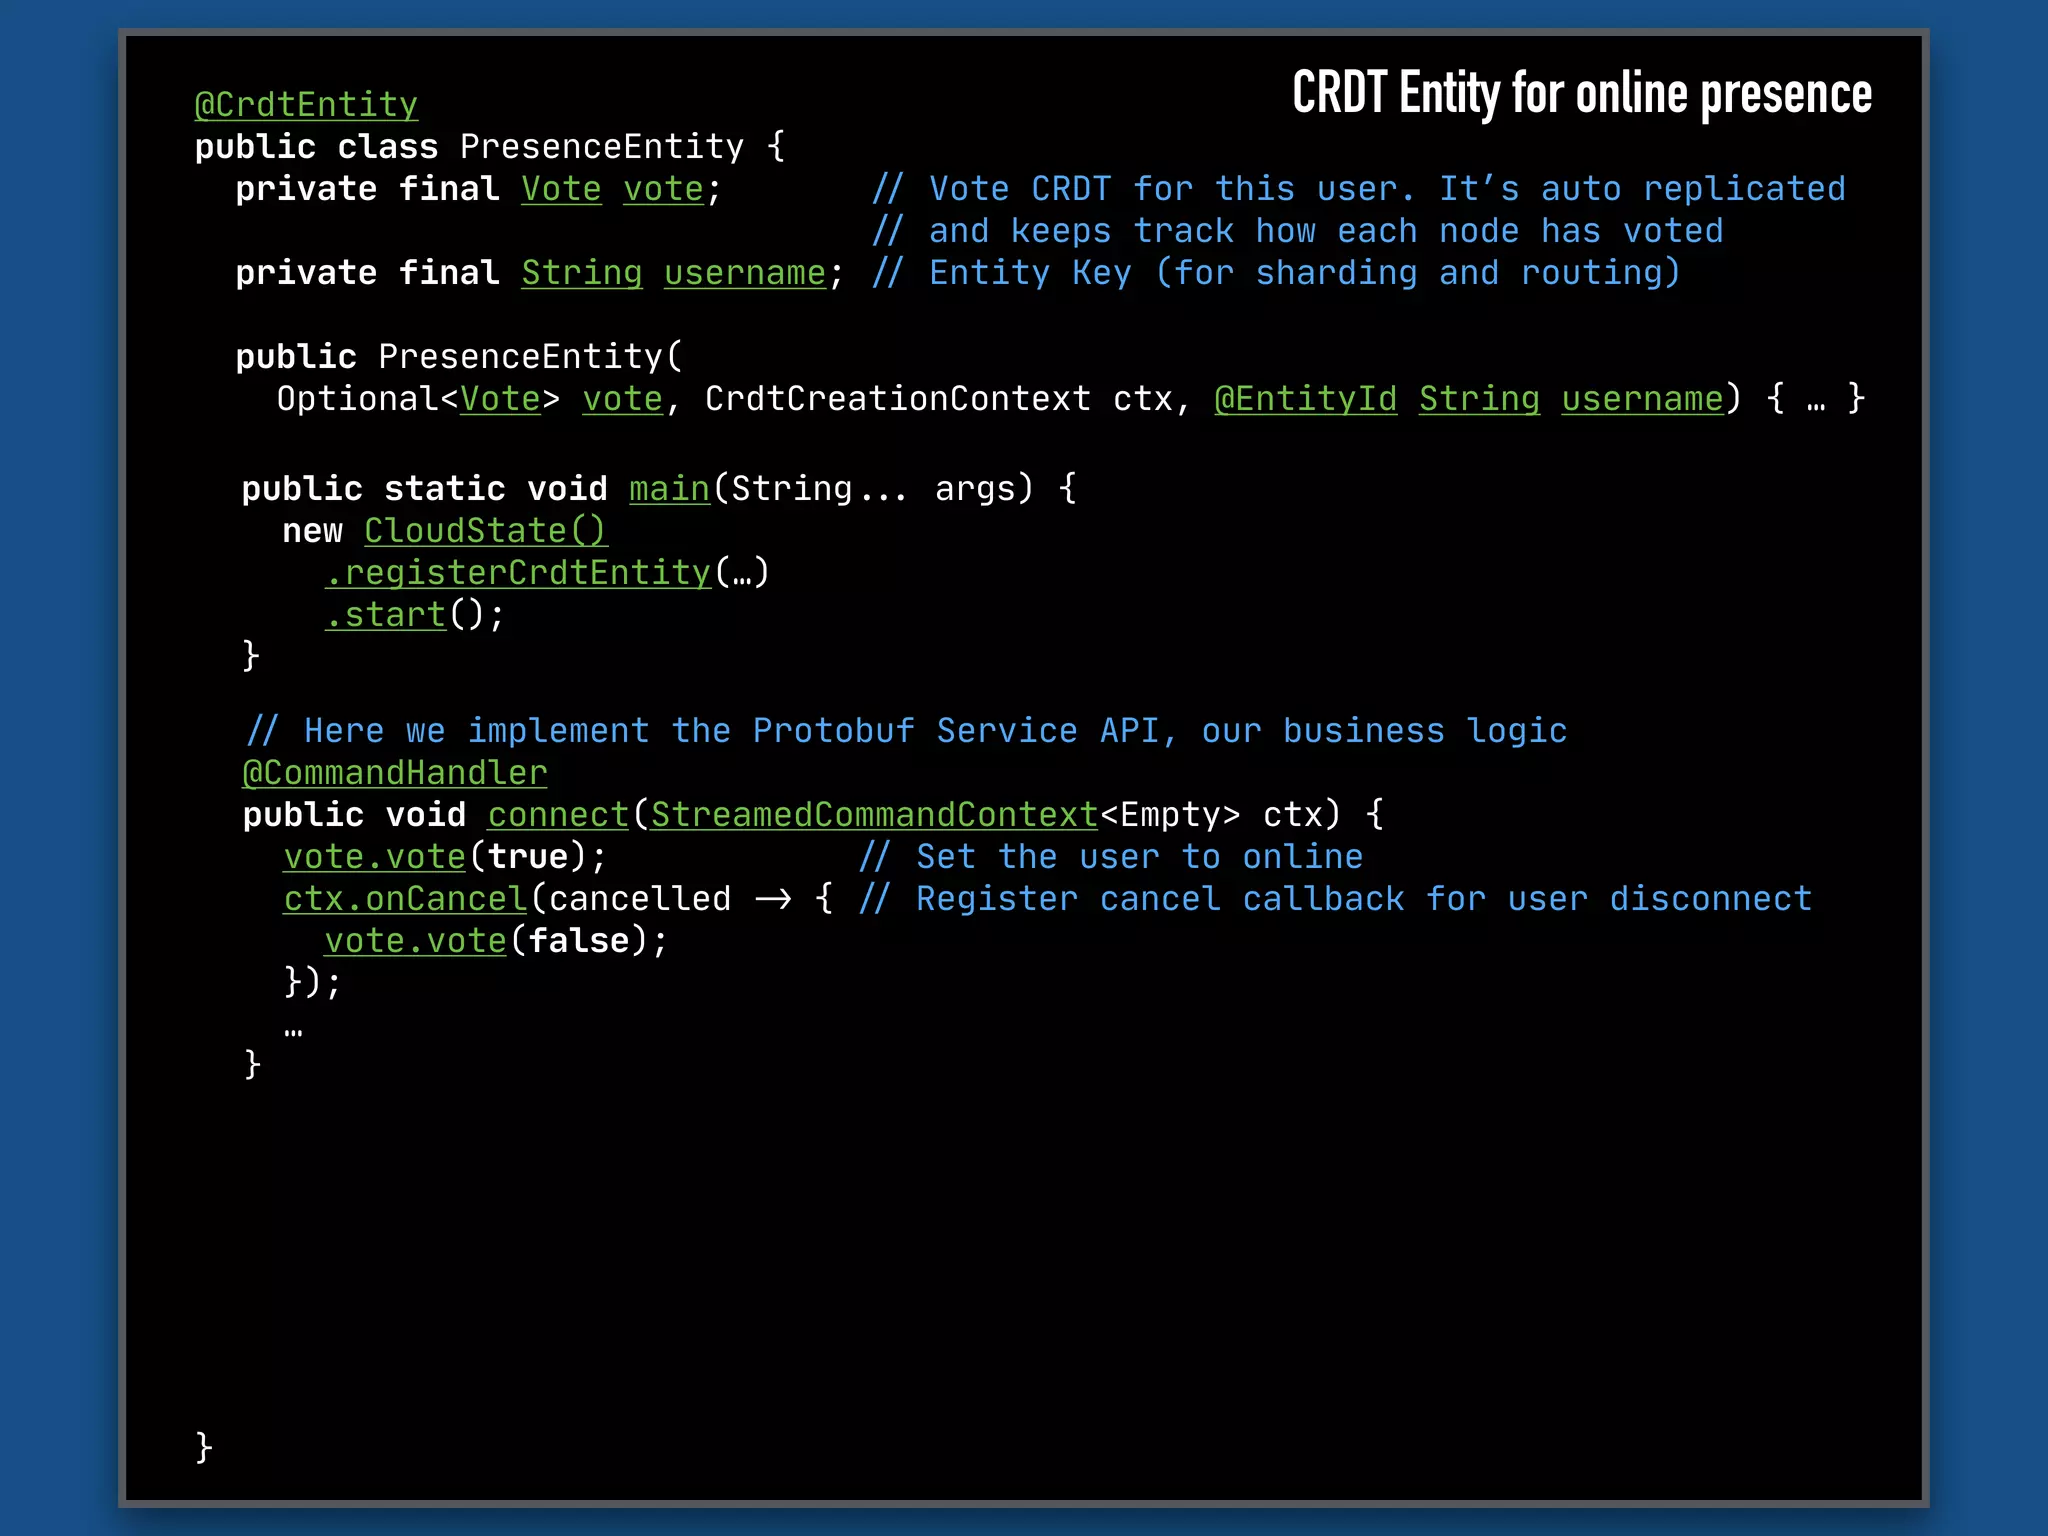The width and height of the screenshot is (2048, 1536).
Task: Click the comment 'and keeps track how each node has voted'
Action: (x=1298, y=231)
